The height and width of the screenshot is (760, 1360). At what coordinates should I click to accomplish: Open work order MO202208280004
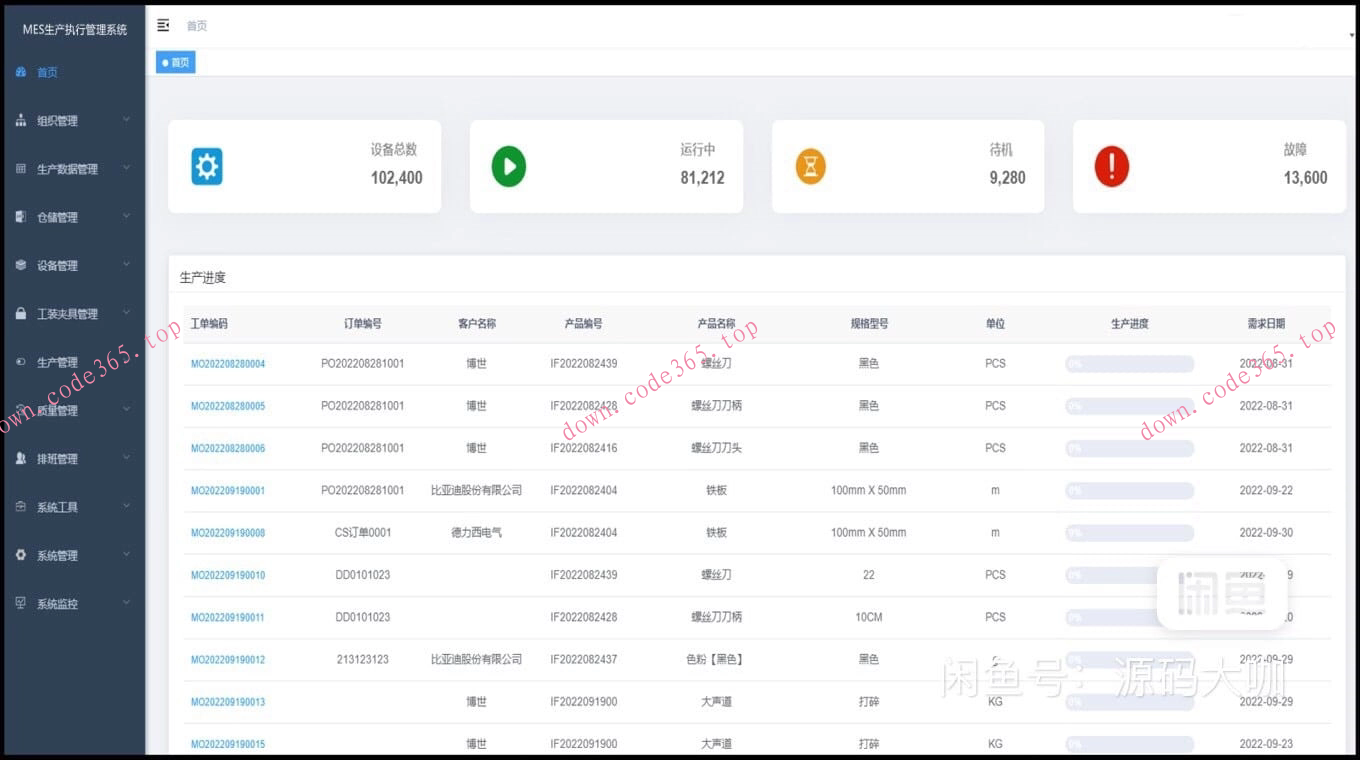click(228, 364)
